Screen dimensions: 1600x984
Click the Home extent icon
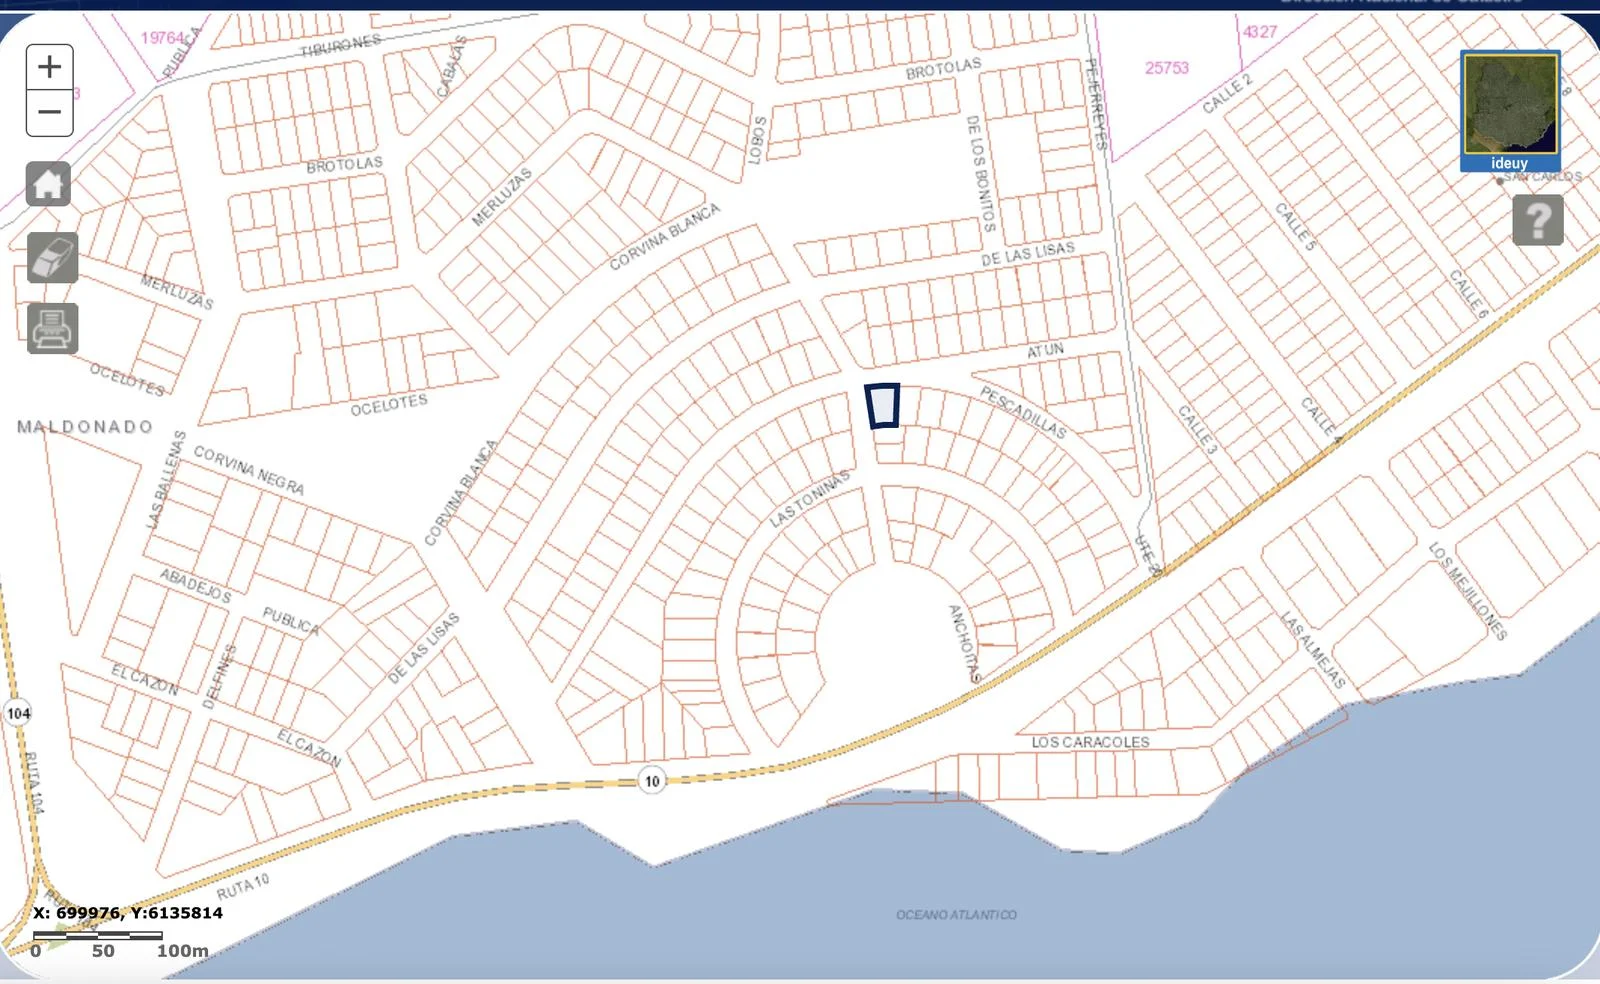point(49,184)
